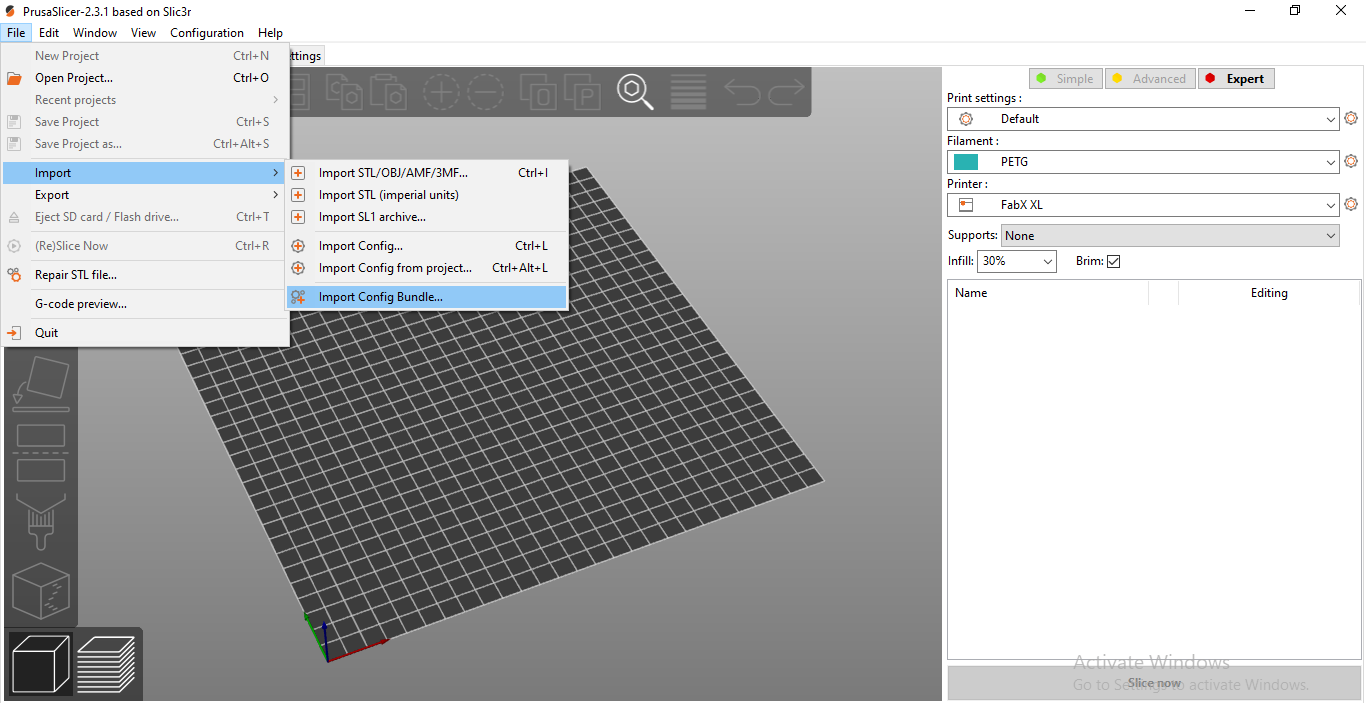Click the Open Project folder icon
This screenshot has height=703, width=1366.
(x=14, y=78)
